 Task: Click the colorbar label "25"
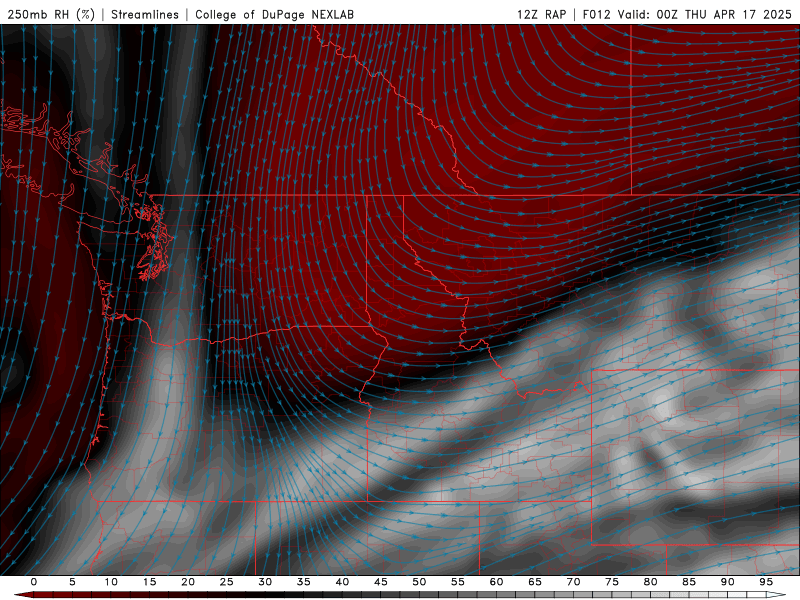(227, 582)
